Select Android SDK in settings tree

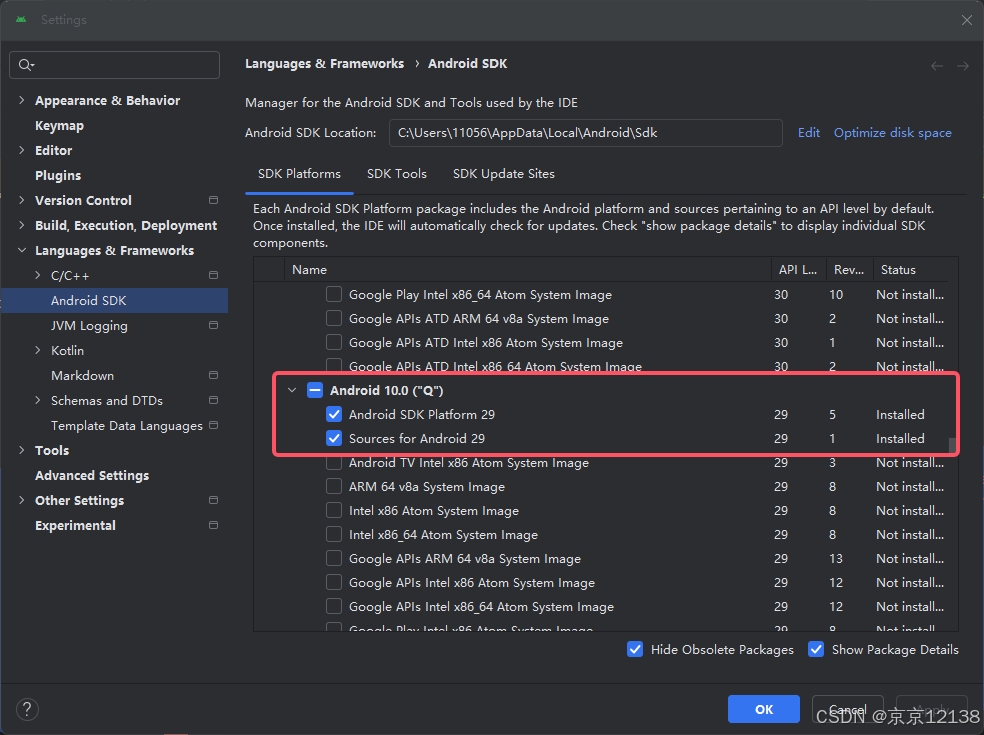tap(114, 301)
